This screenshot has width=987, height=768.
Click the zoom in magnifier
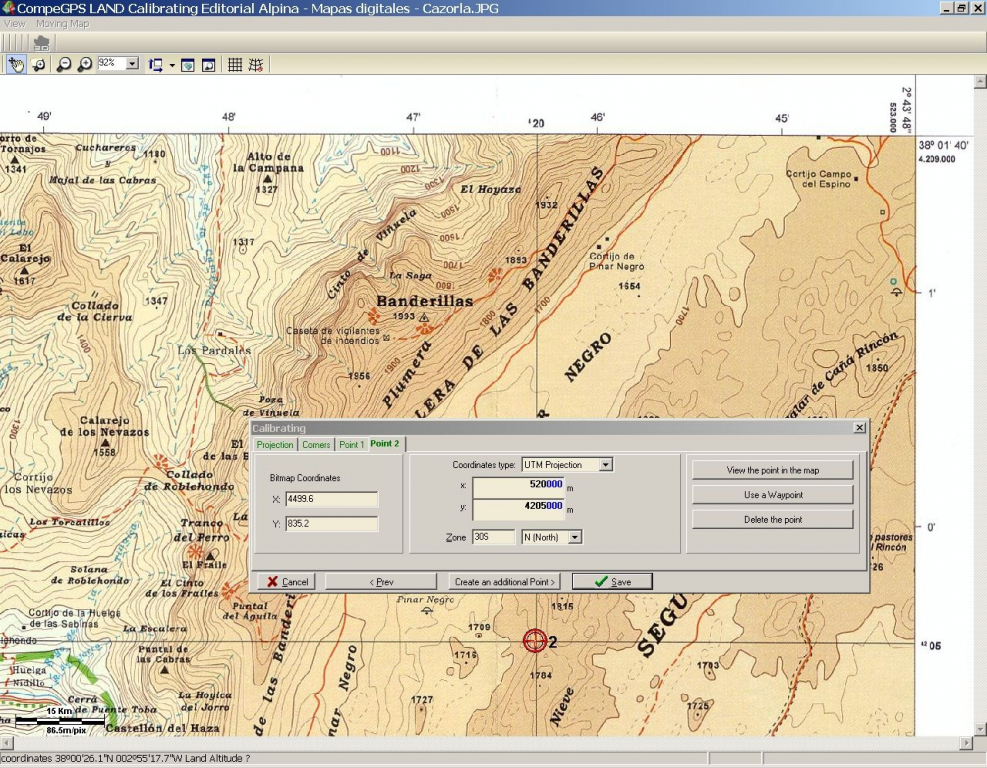pyautogui.click(x=84, y=64)
